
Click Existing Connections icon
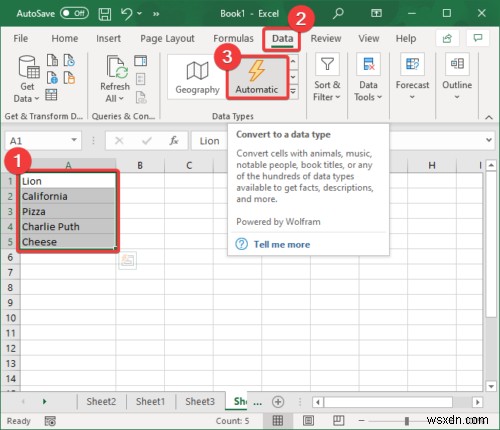point(69,78)
